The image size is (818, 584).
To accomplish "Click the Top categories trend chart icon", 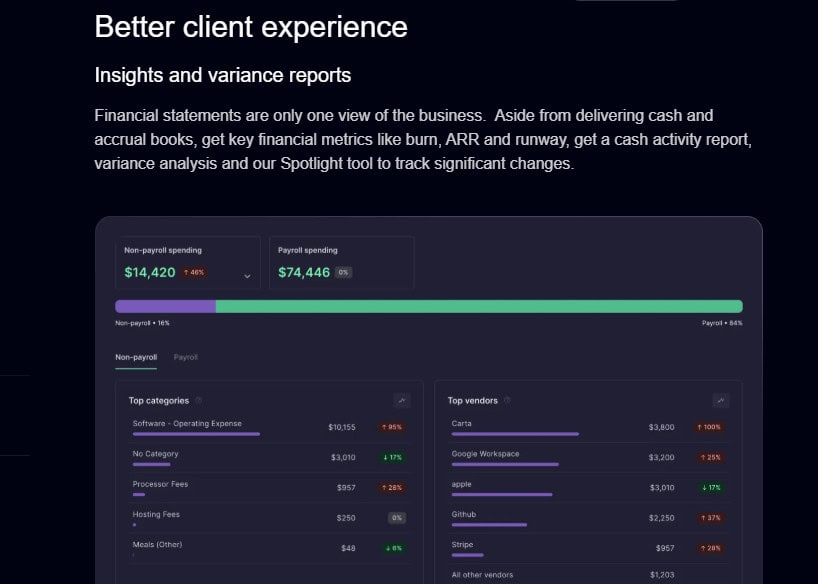I will click(x=402, y=400).
